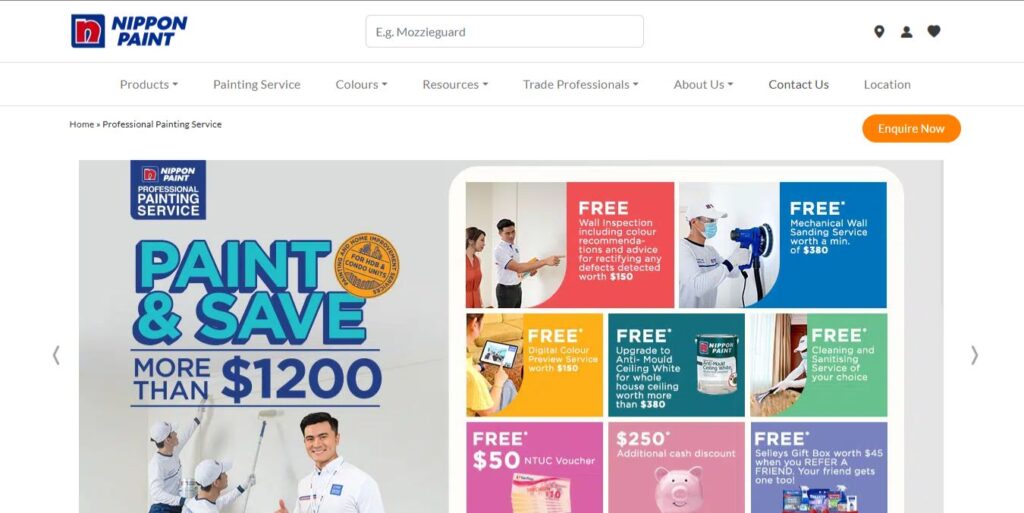The width and height of the screenshot is (1024, 513).
Task: Click the orange HDB & Condo seal
Action: [x=367, y=266]
